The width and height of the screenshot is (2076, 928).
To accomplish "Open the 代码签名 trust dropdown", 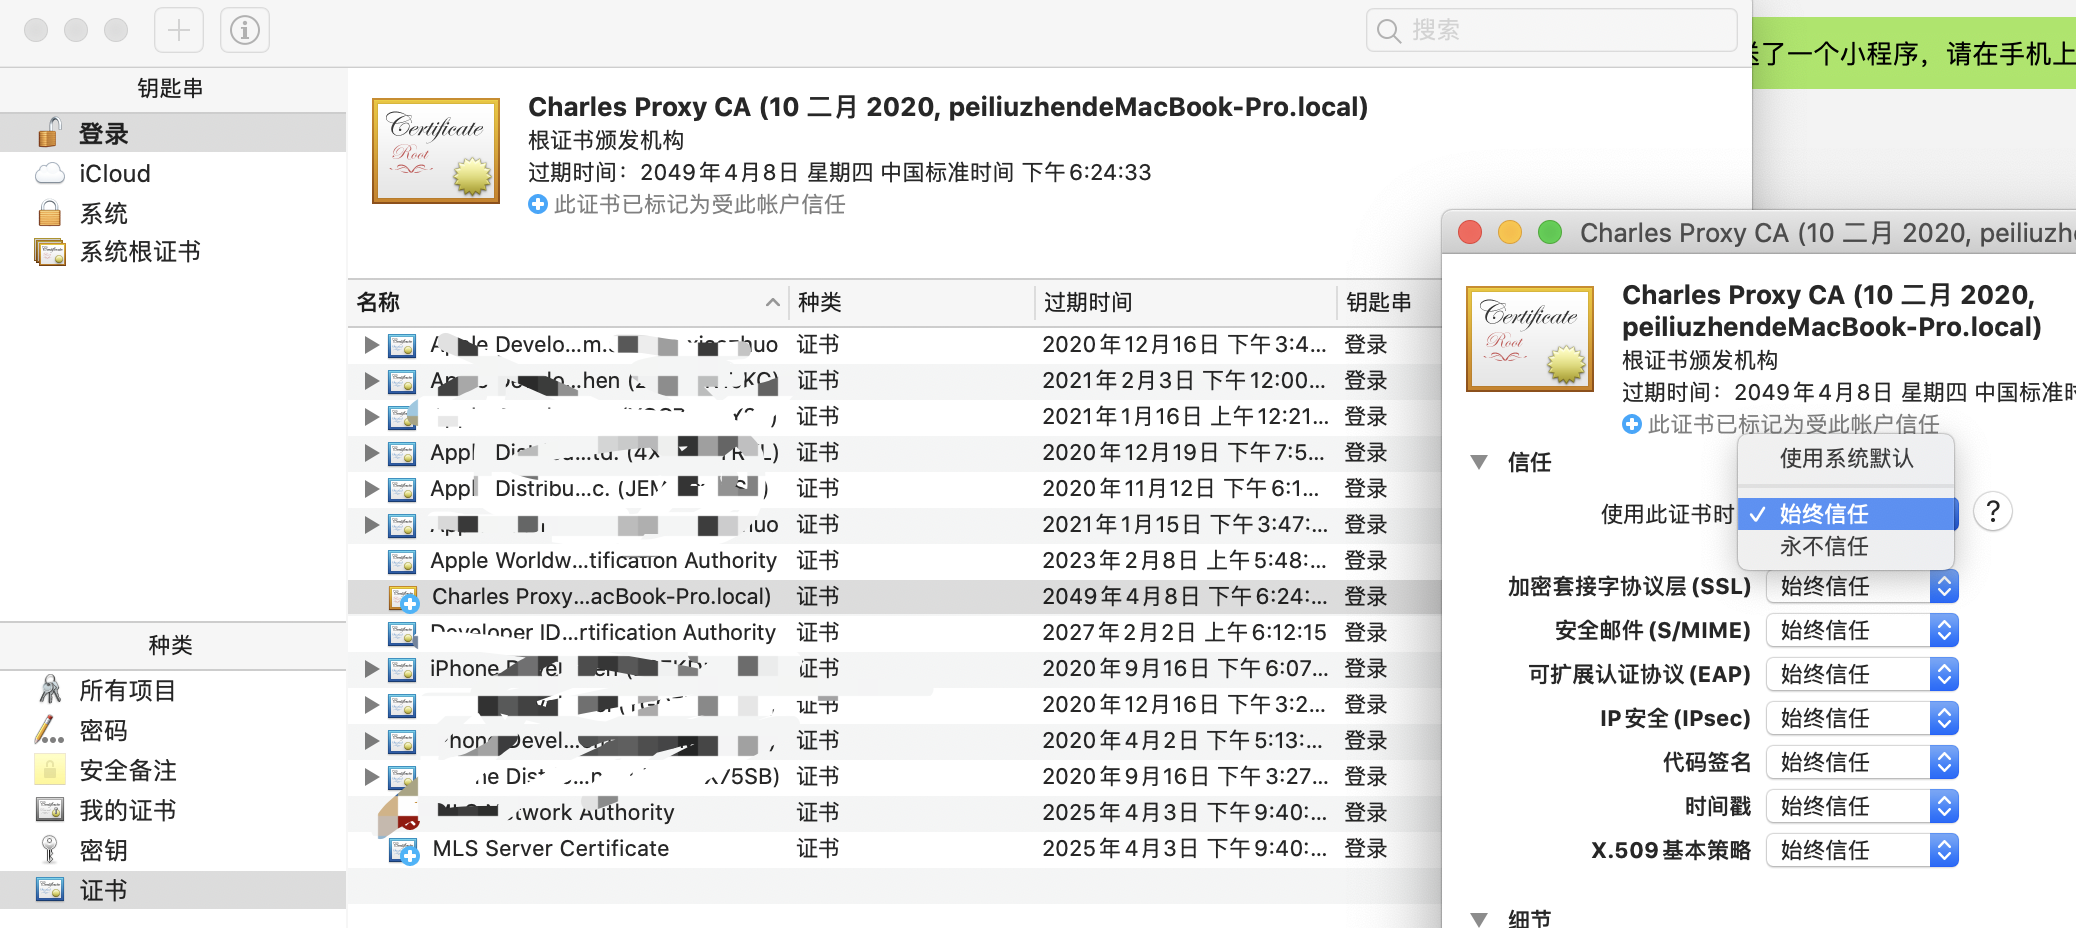I will coord(1862,763).
